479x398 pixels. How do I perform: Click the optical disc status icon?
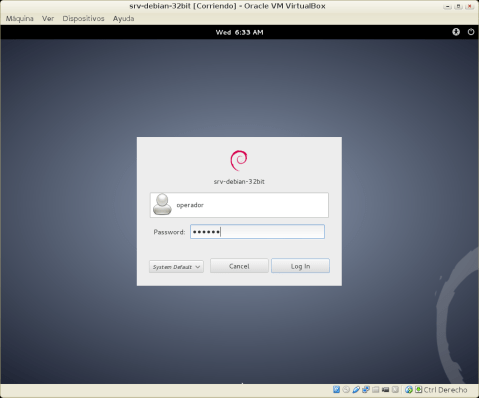[346, 390]
